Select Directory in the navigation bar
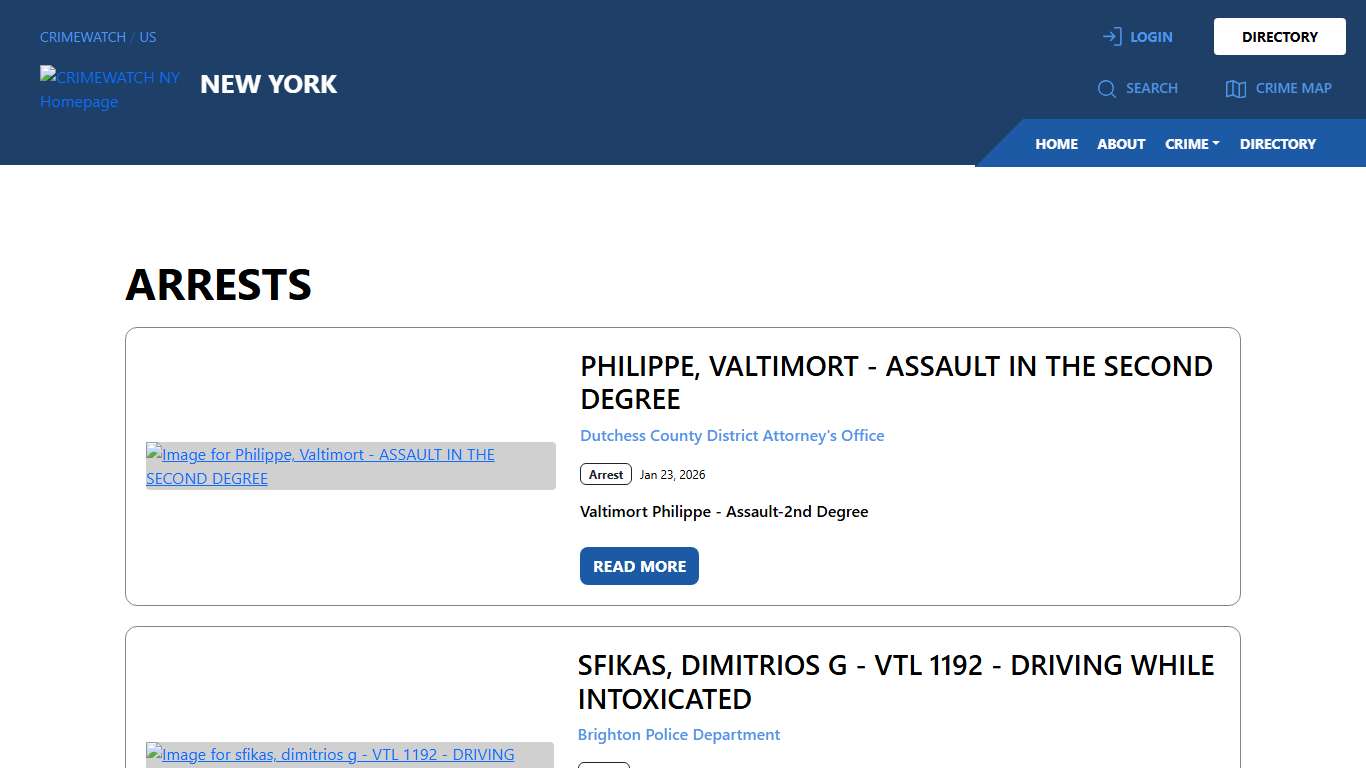 click(1277, 144)
